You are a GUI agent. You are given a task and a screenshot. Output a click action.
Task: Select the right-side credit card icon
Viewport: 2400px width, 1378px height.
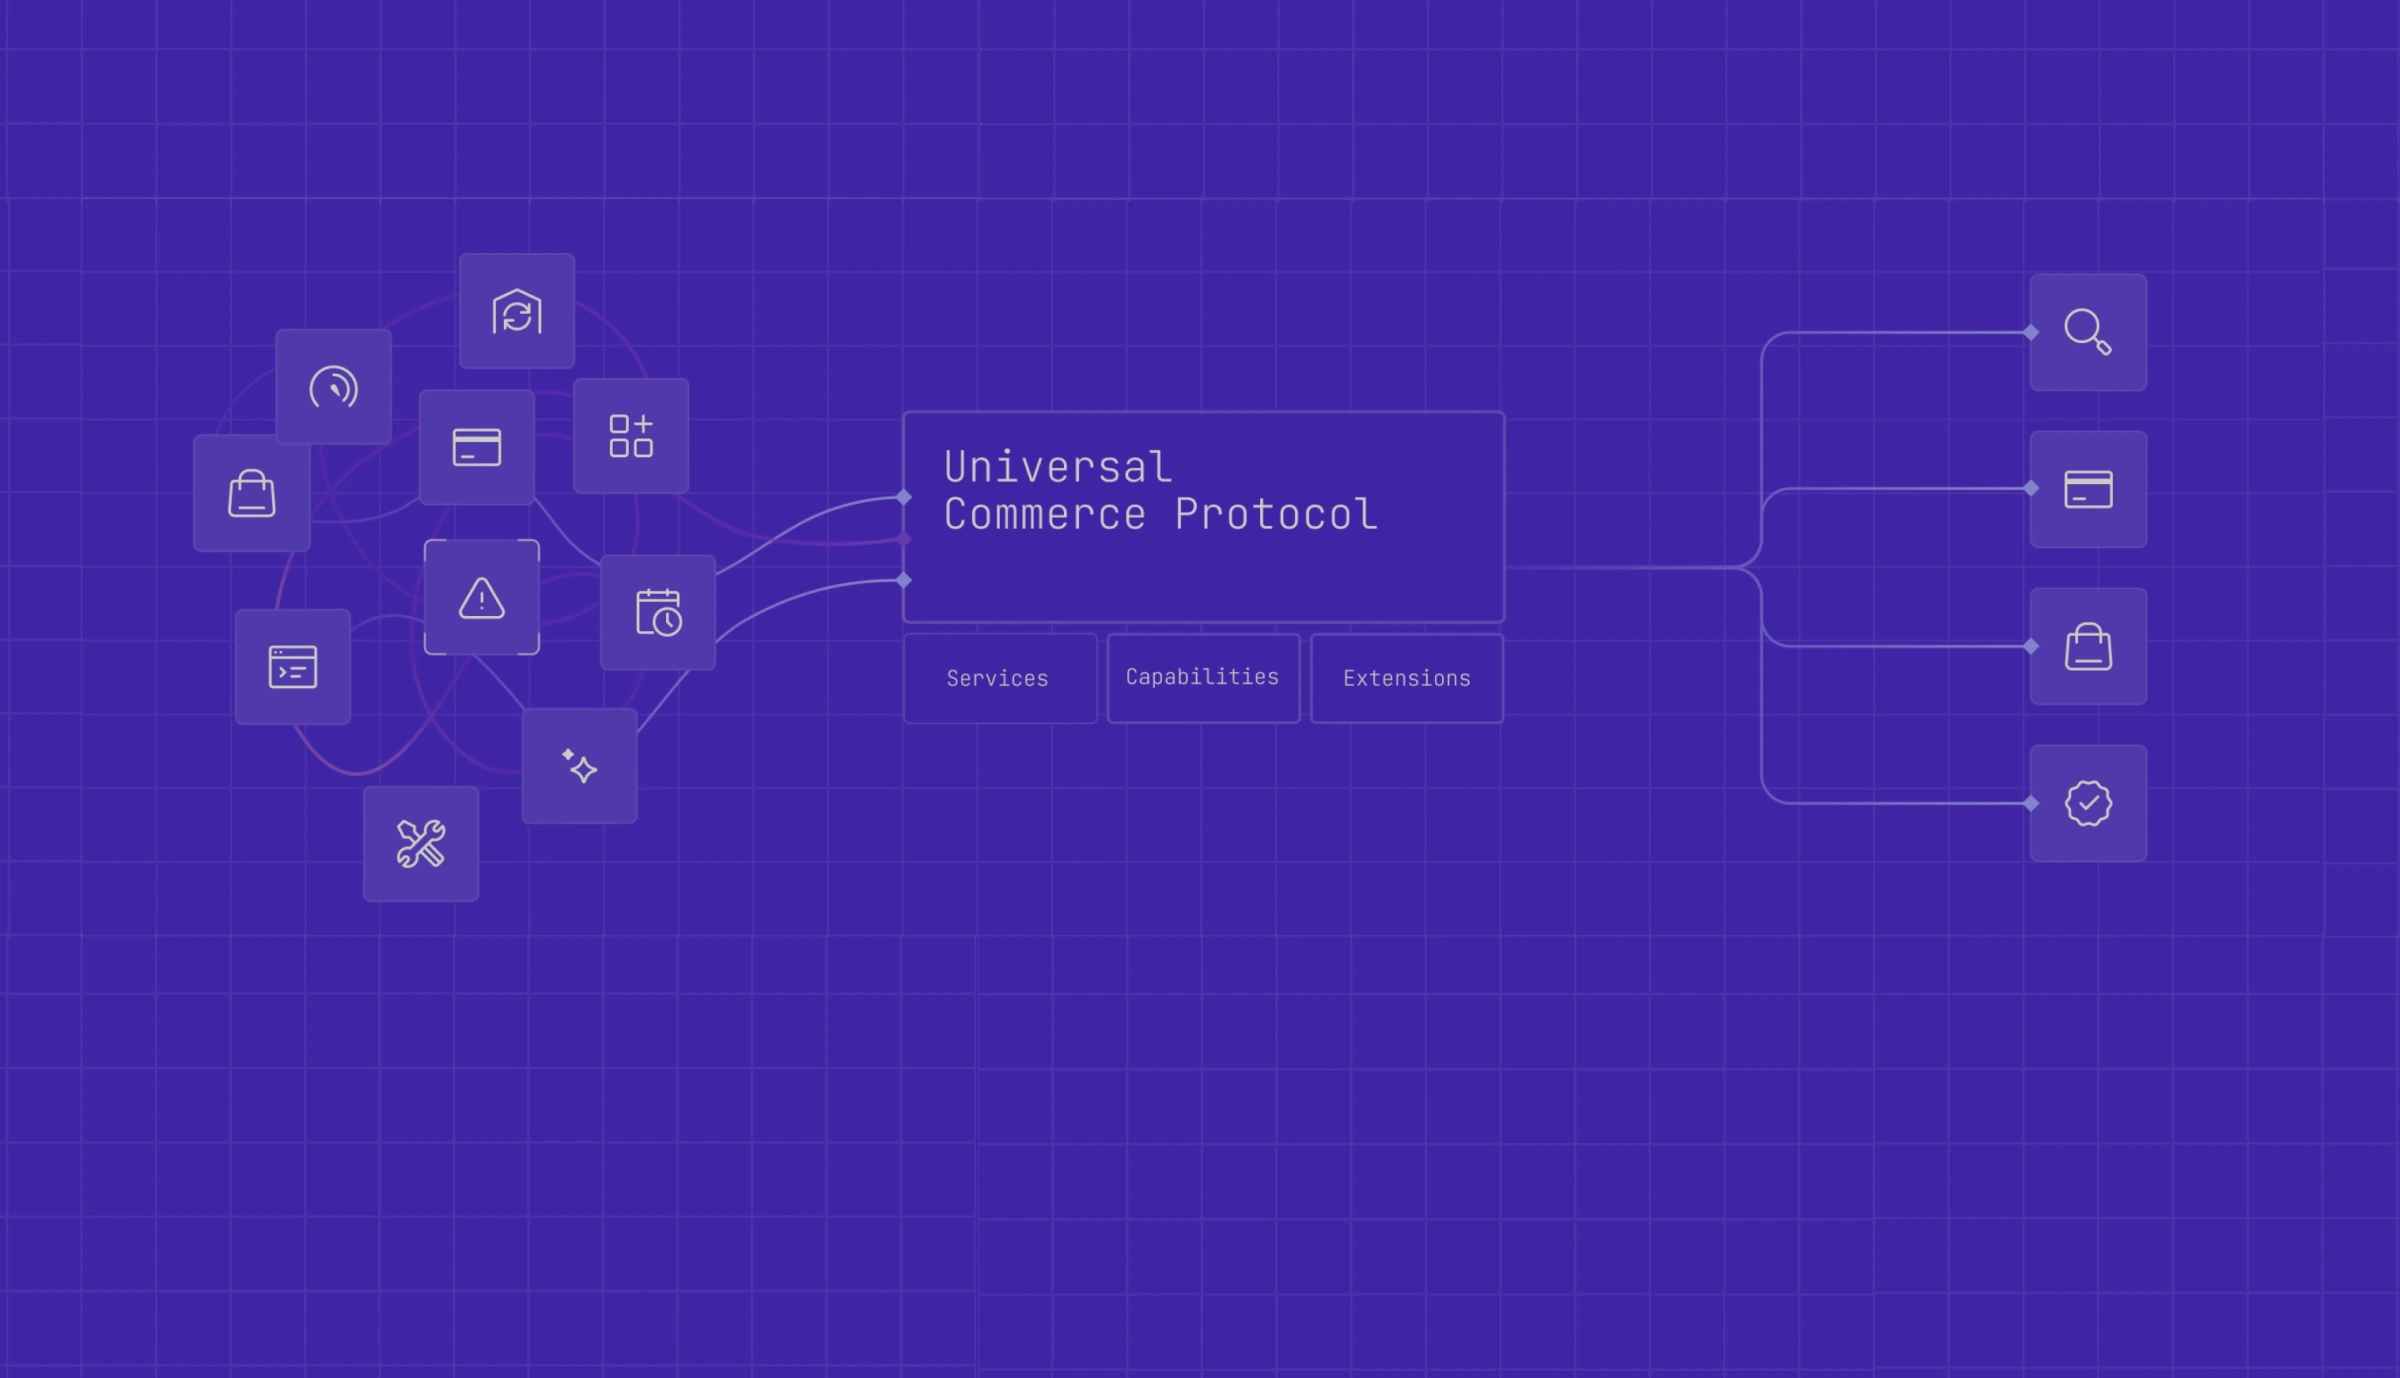(2087, 489)
